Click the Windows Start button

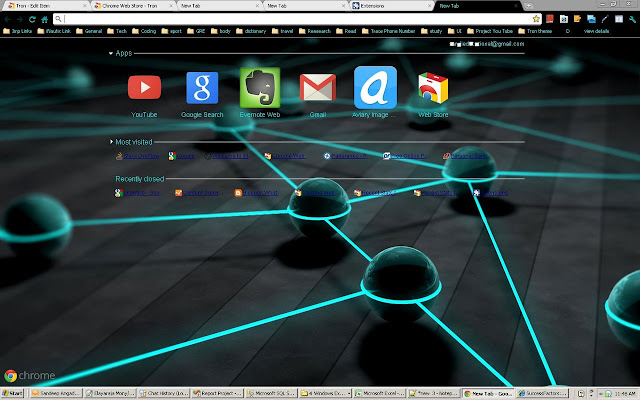click(x=12, y=393)
